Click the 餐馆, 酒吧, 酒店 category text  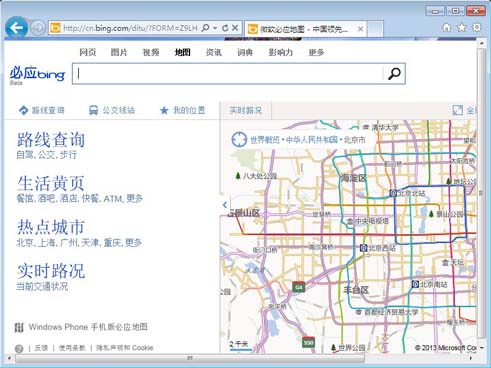(x=79, y=199)
